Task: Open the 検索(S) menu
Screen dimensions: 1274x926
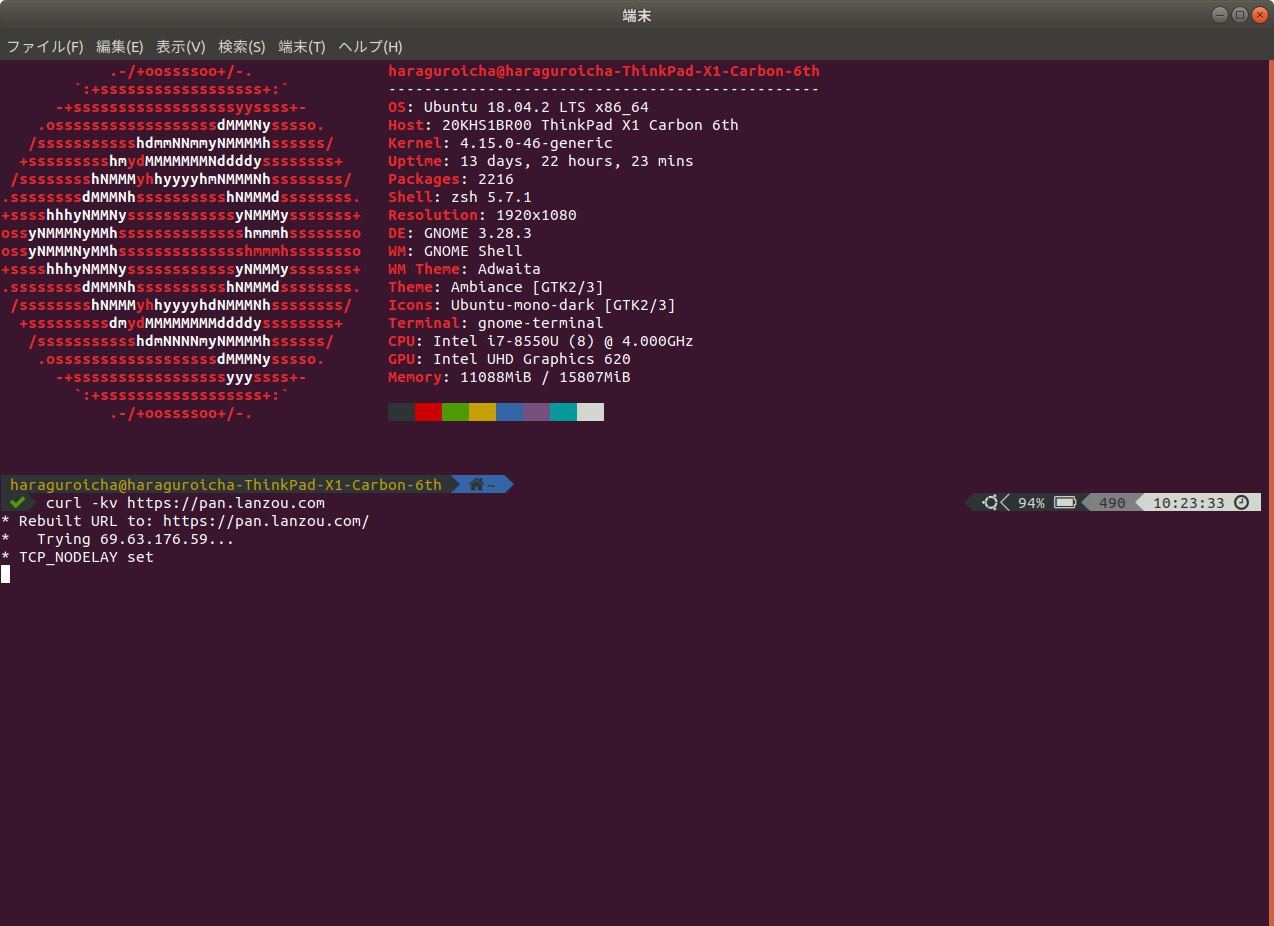Action: (x=242, y=47)
